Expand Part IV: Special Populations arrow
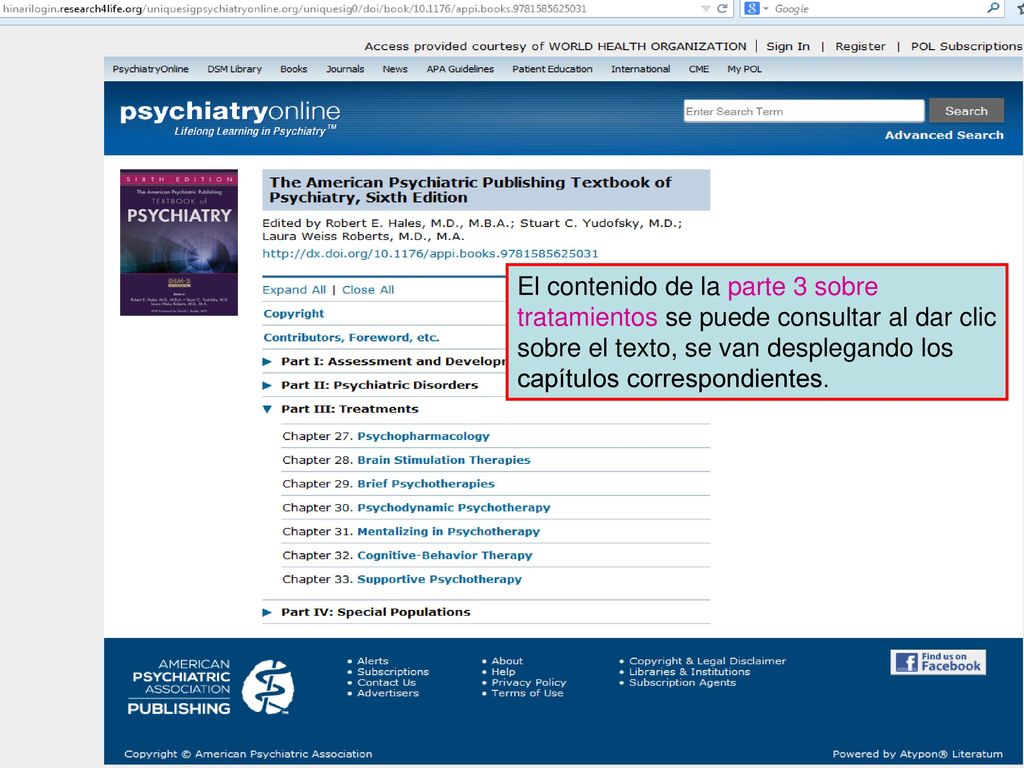This screenshot has height=768, width=1024. (266, 613)
